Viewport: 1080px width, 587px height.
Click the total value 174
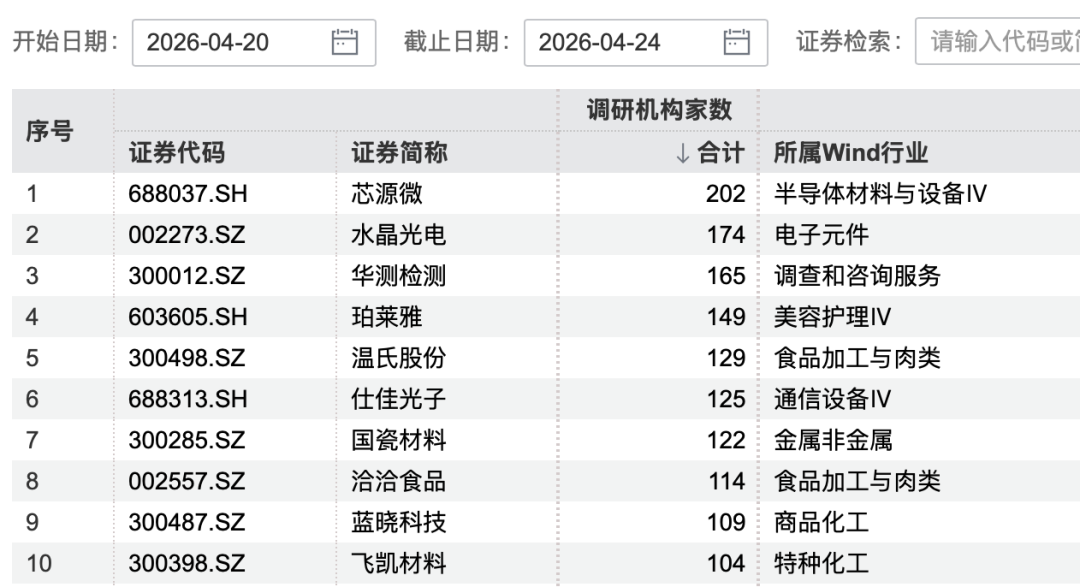726,235
